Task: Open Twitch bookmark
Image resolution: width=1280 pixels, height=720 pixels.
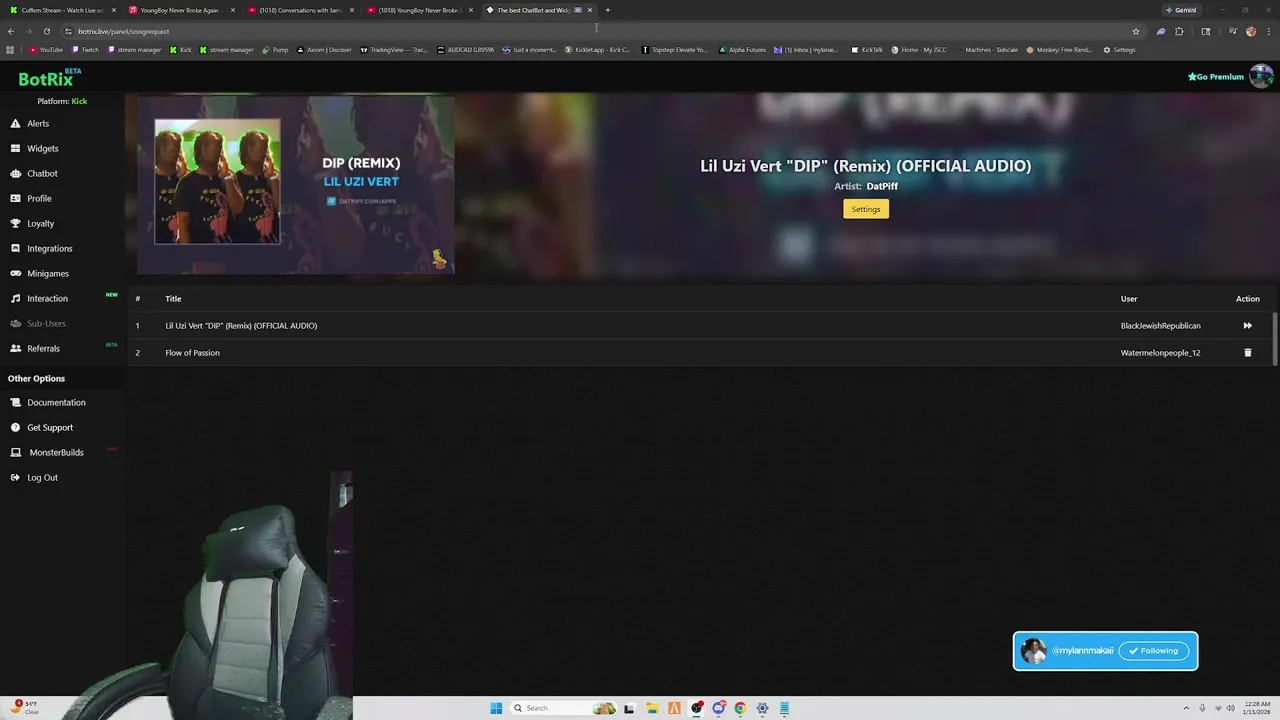Action: pyautogui.click(x=85, y=49)
